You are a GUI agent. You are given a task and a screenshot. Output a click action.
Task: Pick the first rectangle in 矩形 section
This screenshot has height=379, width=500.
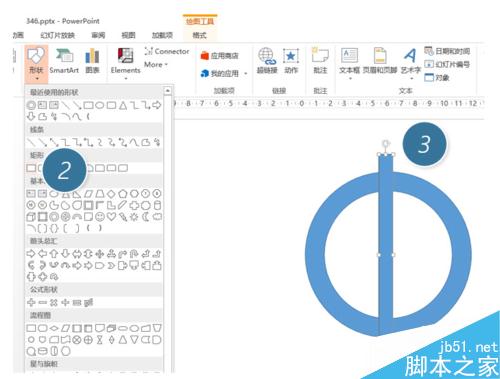tap(31, 168)
